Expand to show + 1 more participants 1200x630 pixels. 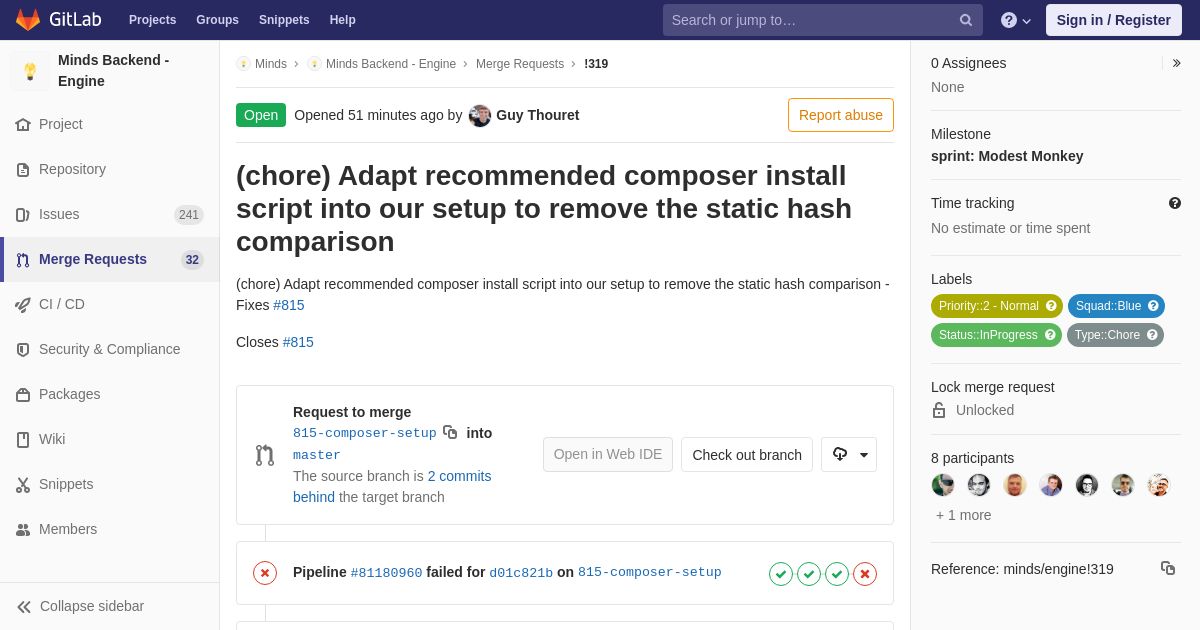click(964, 515)
